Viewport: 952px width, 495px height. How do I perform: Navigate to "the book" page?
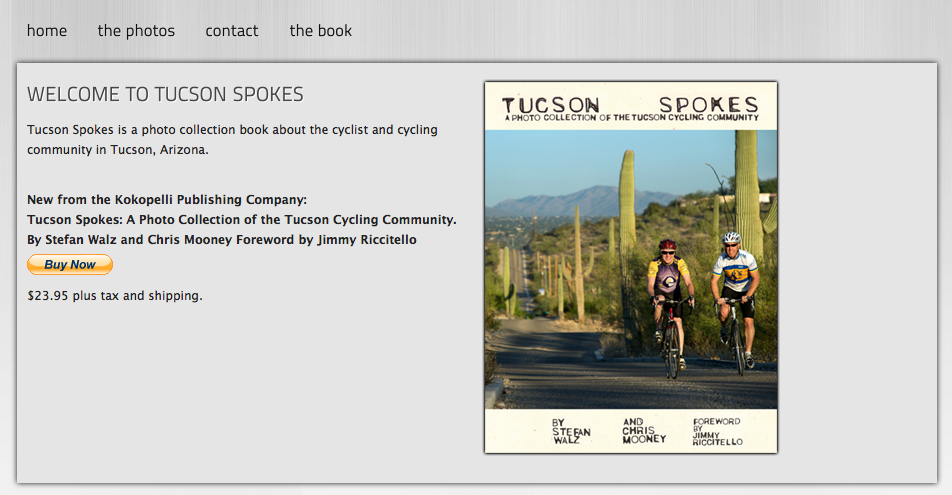coord(321,30)
